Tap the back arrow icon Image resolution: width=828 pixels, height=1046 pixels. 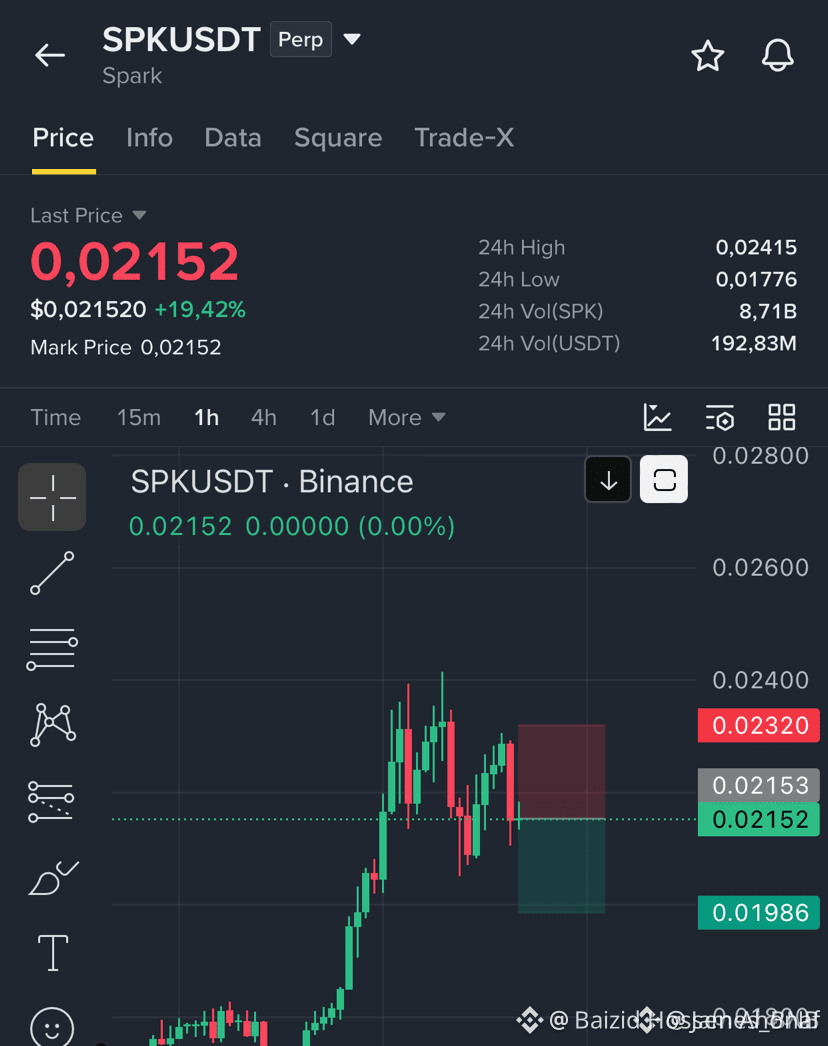pos(50,55)
